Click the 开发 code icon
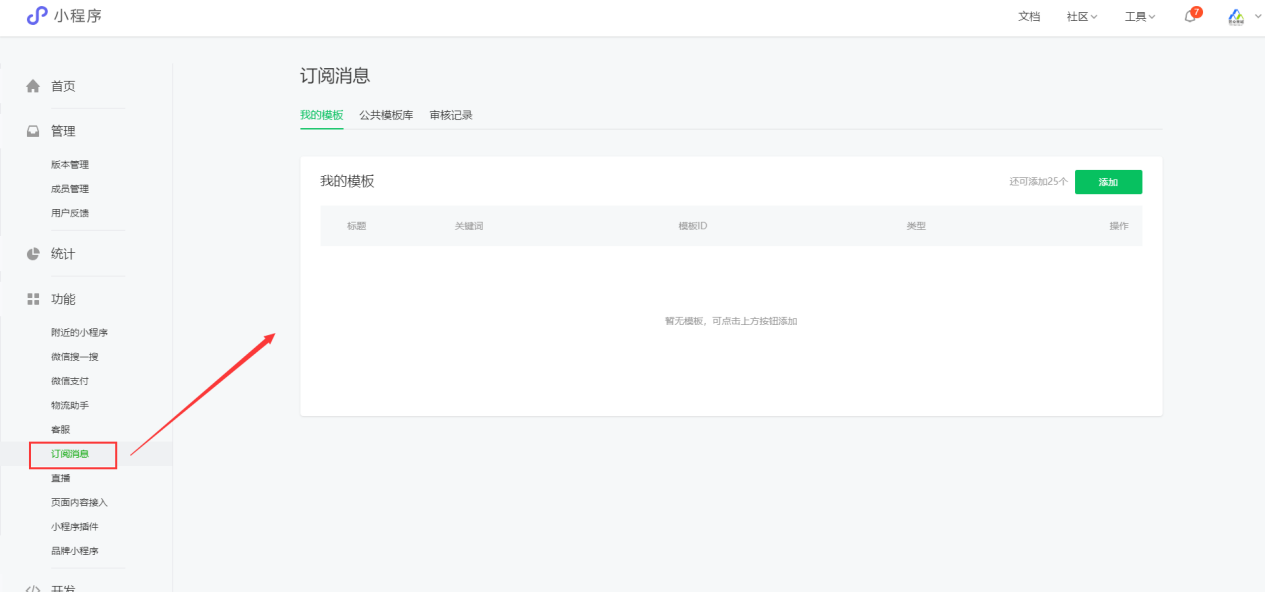 coord(33,588)
